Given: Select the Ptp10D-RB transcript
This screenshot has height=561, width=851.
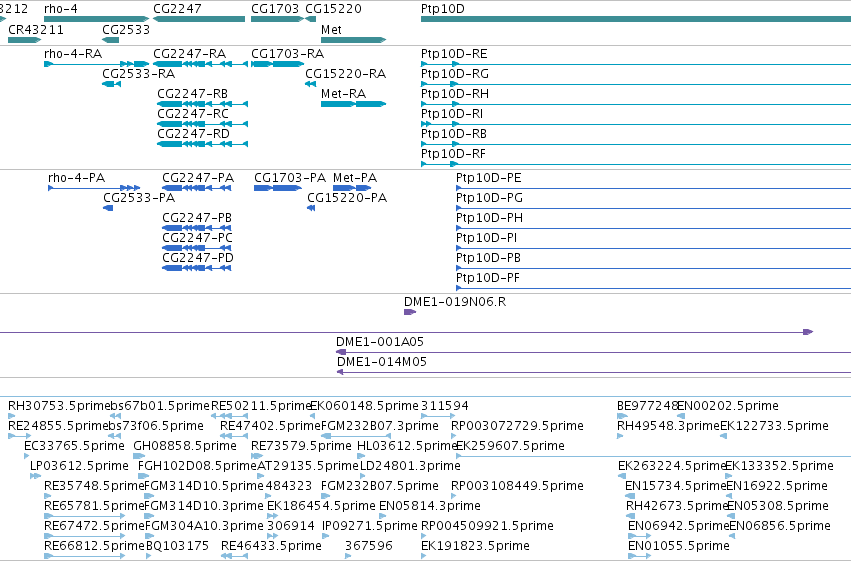Looking at the screenshot, I should click(636, 144).
